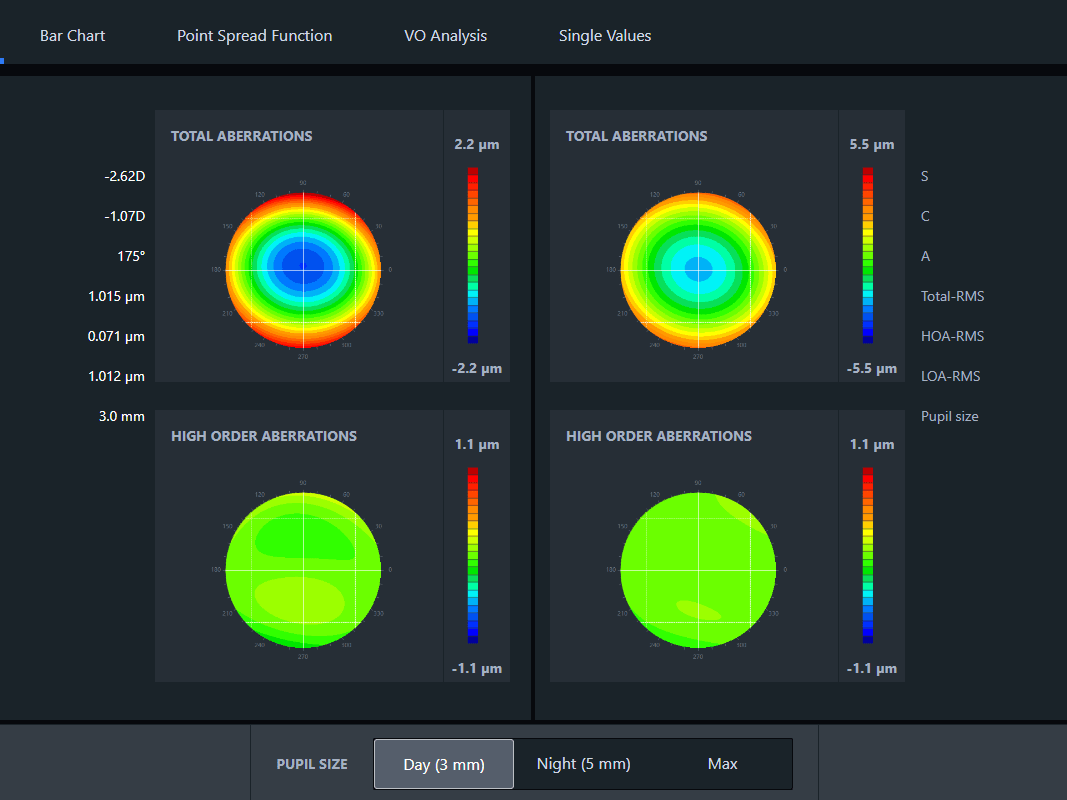Open the Point Spread Function tab
The image size is (1067, 800).
click(x=254, y=36)
